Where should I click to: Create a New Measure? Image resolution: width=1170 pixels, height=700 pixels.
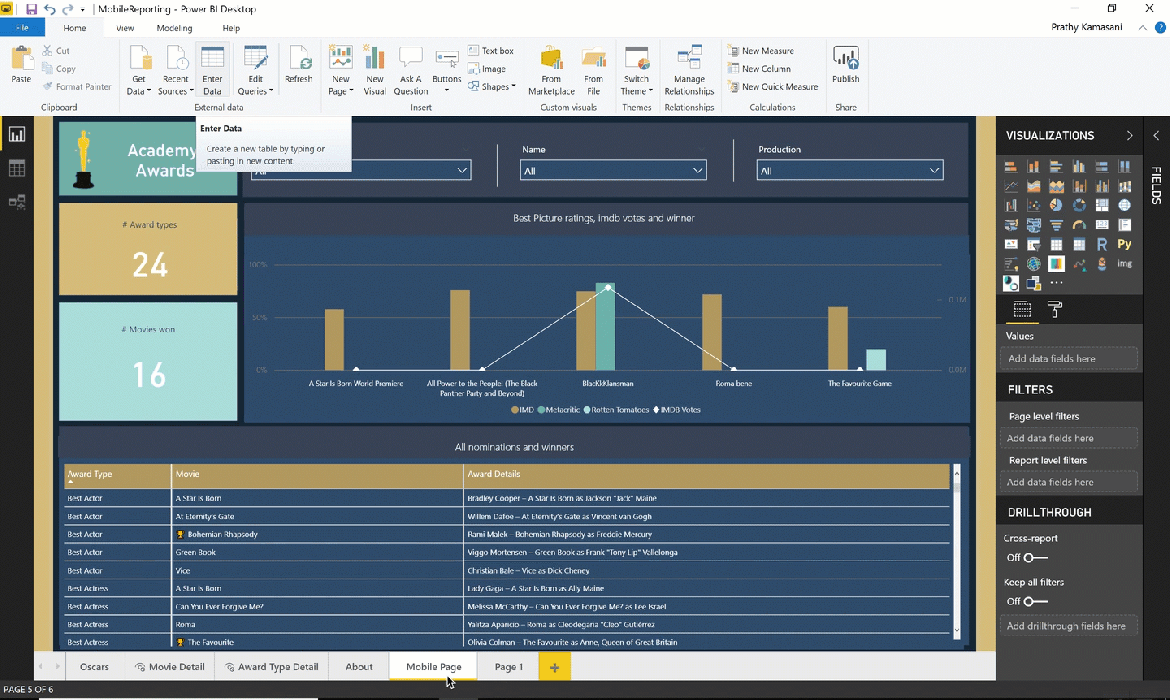[761, 51]
